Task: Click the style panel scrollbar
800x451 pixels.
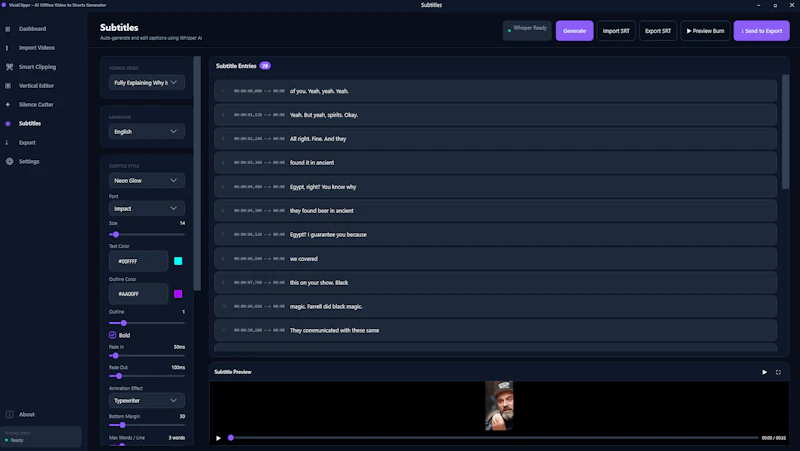Action: coord(197,173)
